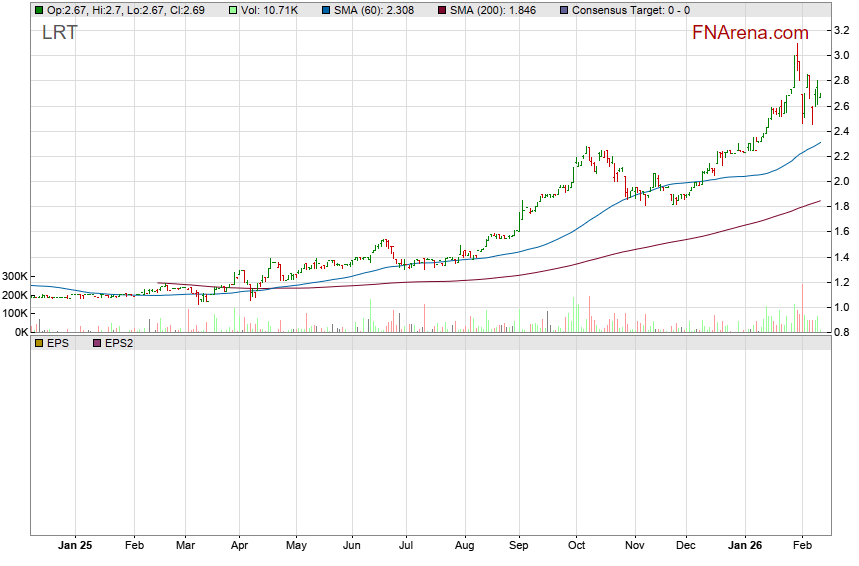Click the light green Vol legend swatch
859x566 pixels.
pyautogui.click(x=233, y=10)
